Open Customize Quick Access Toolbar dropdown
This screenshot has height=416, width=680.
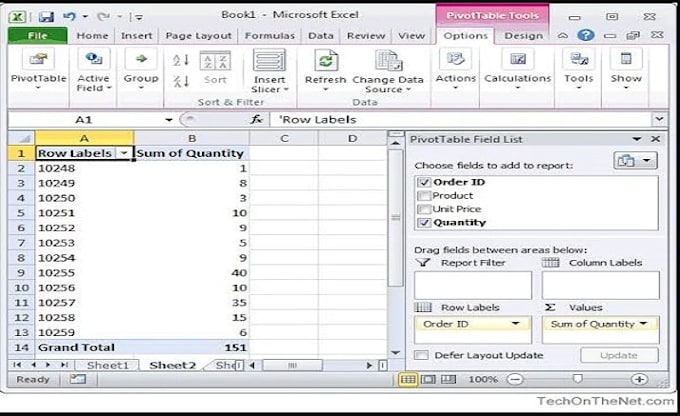138,17
